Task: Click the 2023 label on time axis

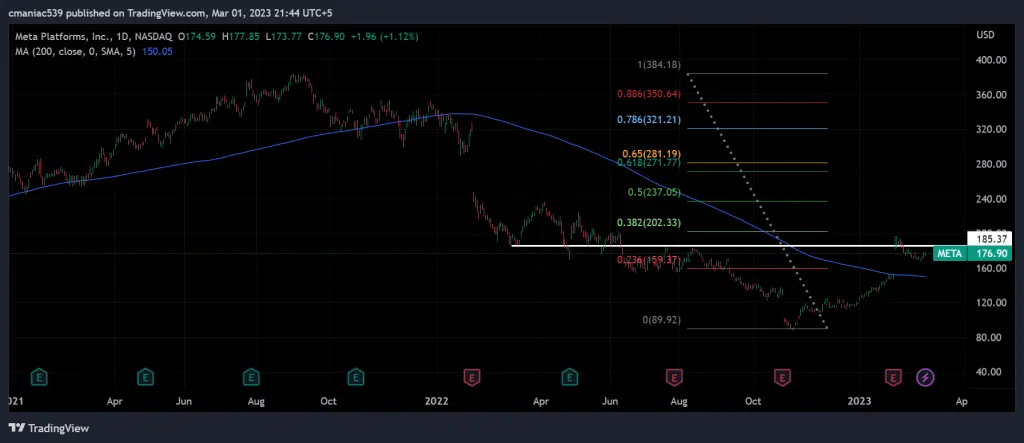Action: (859, 401)
